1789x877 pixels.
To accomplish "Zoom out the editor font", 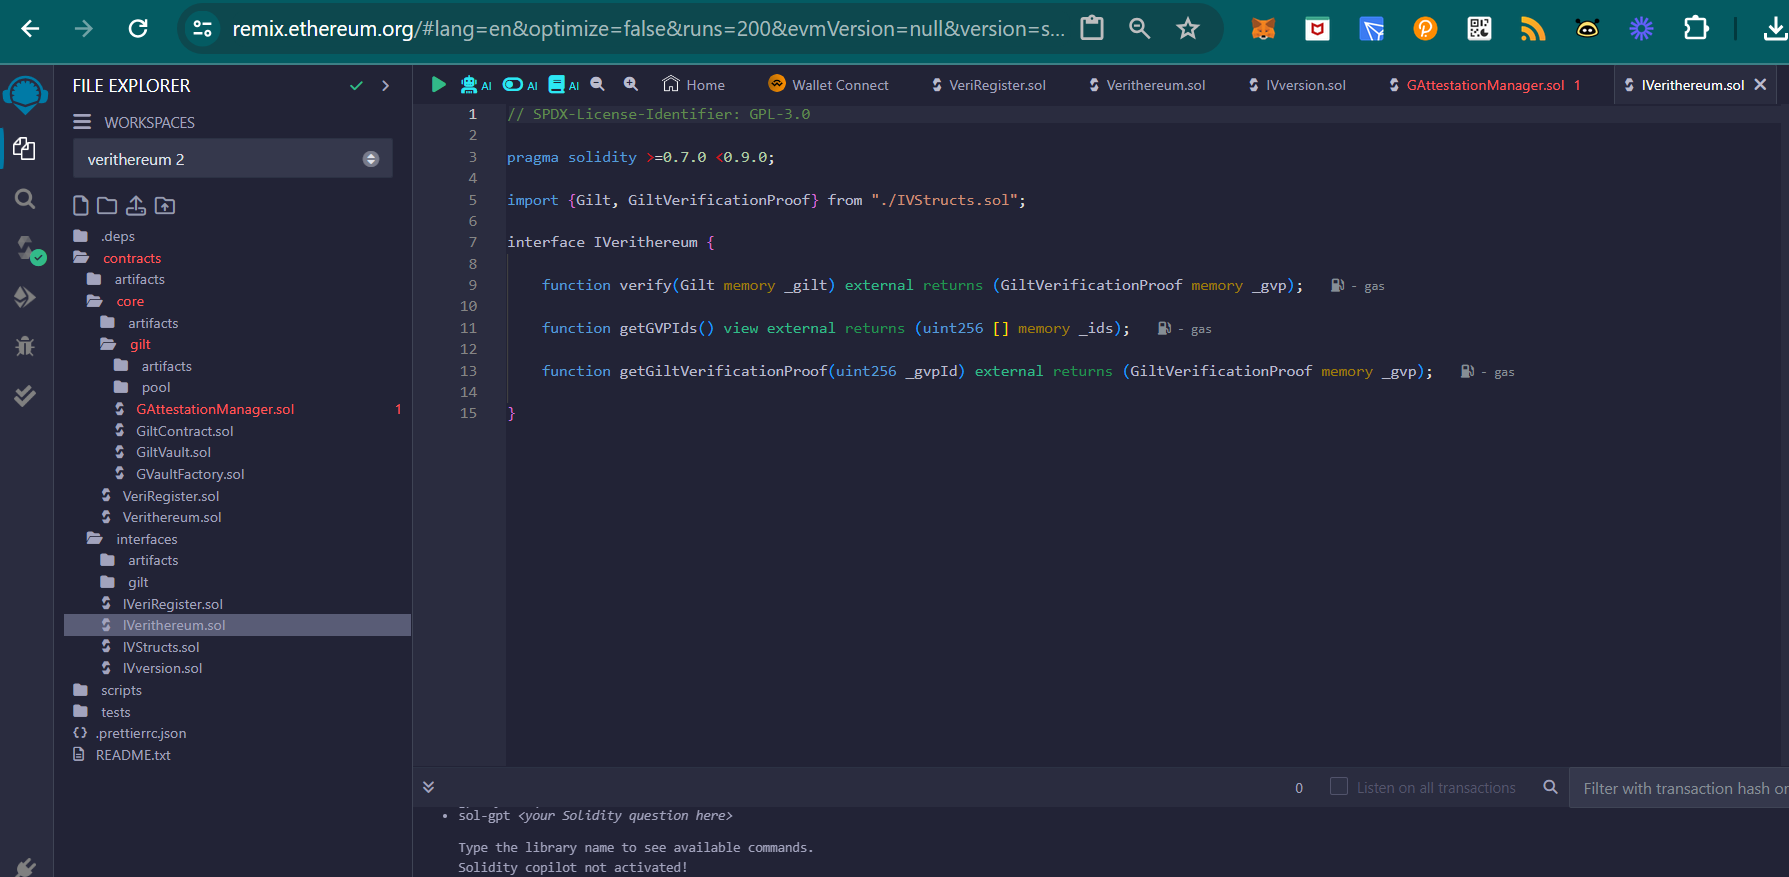I will 598,84.
